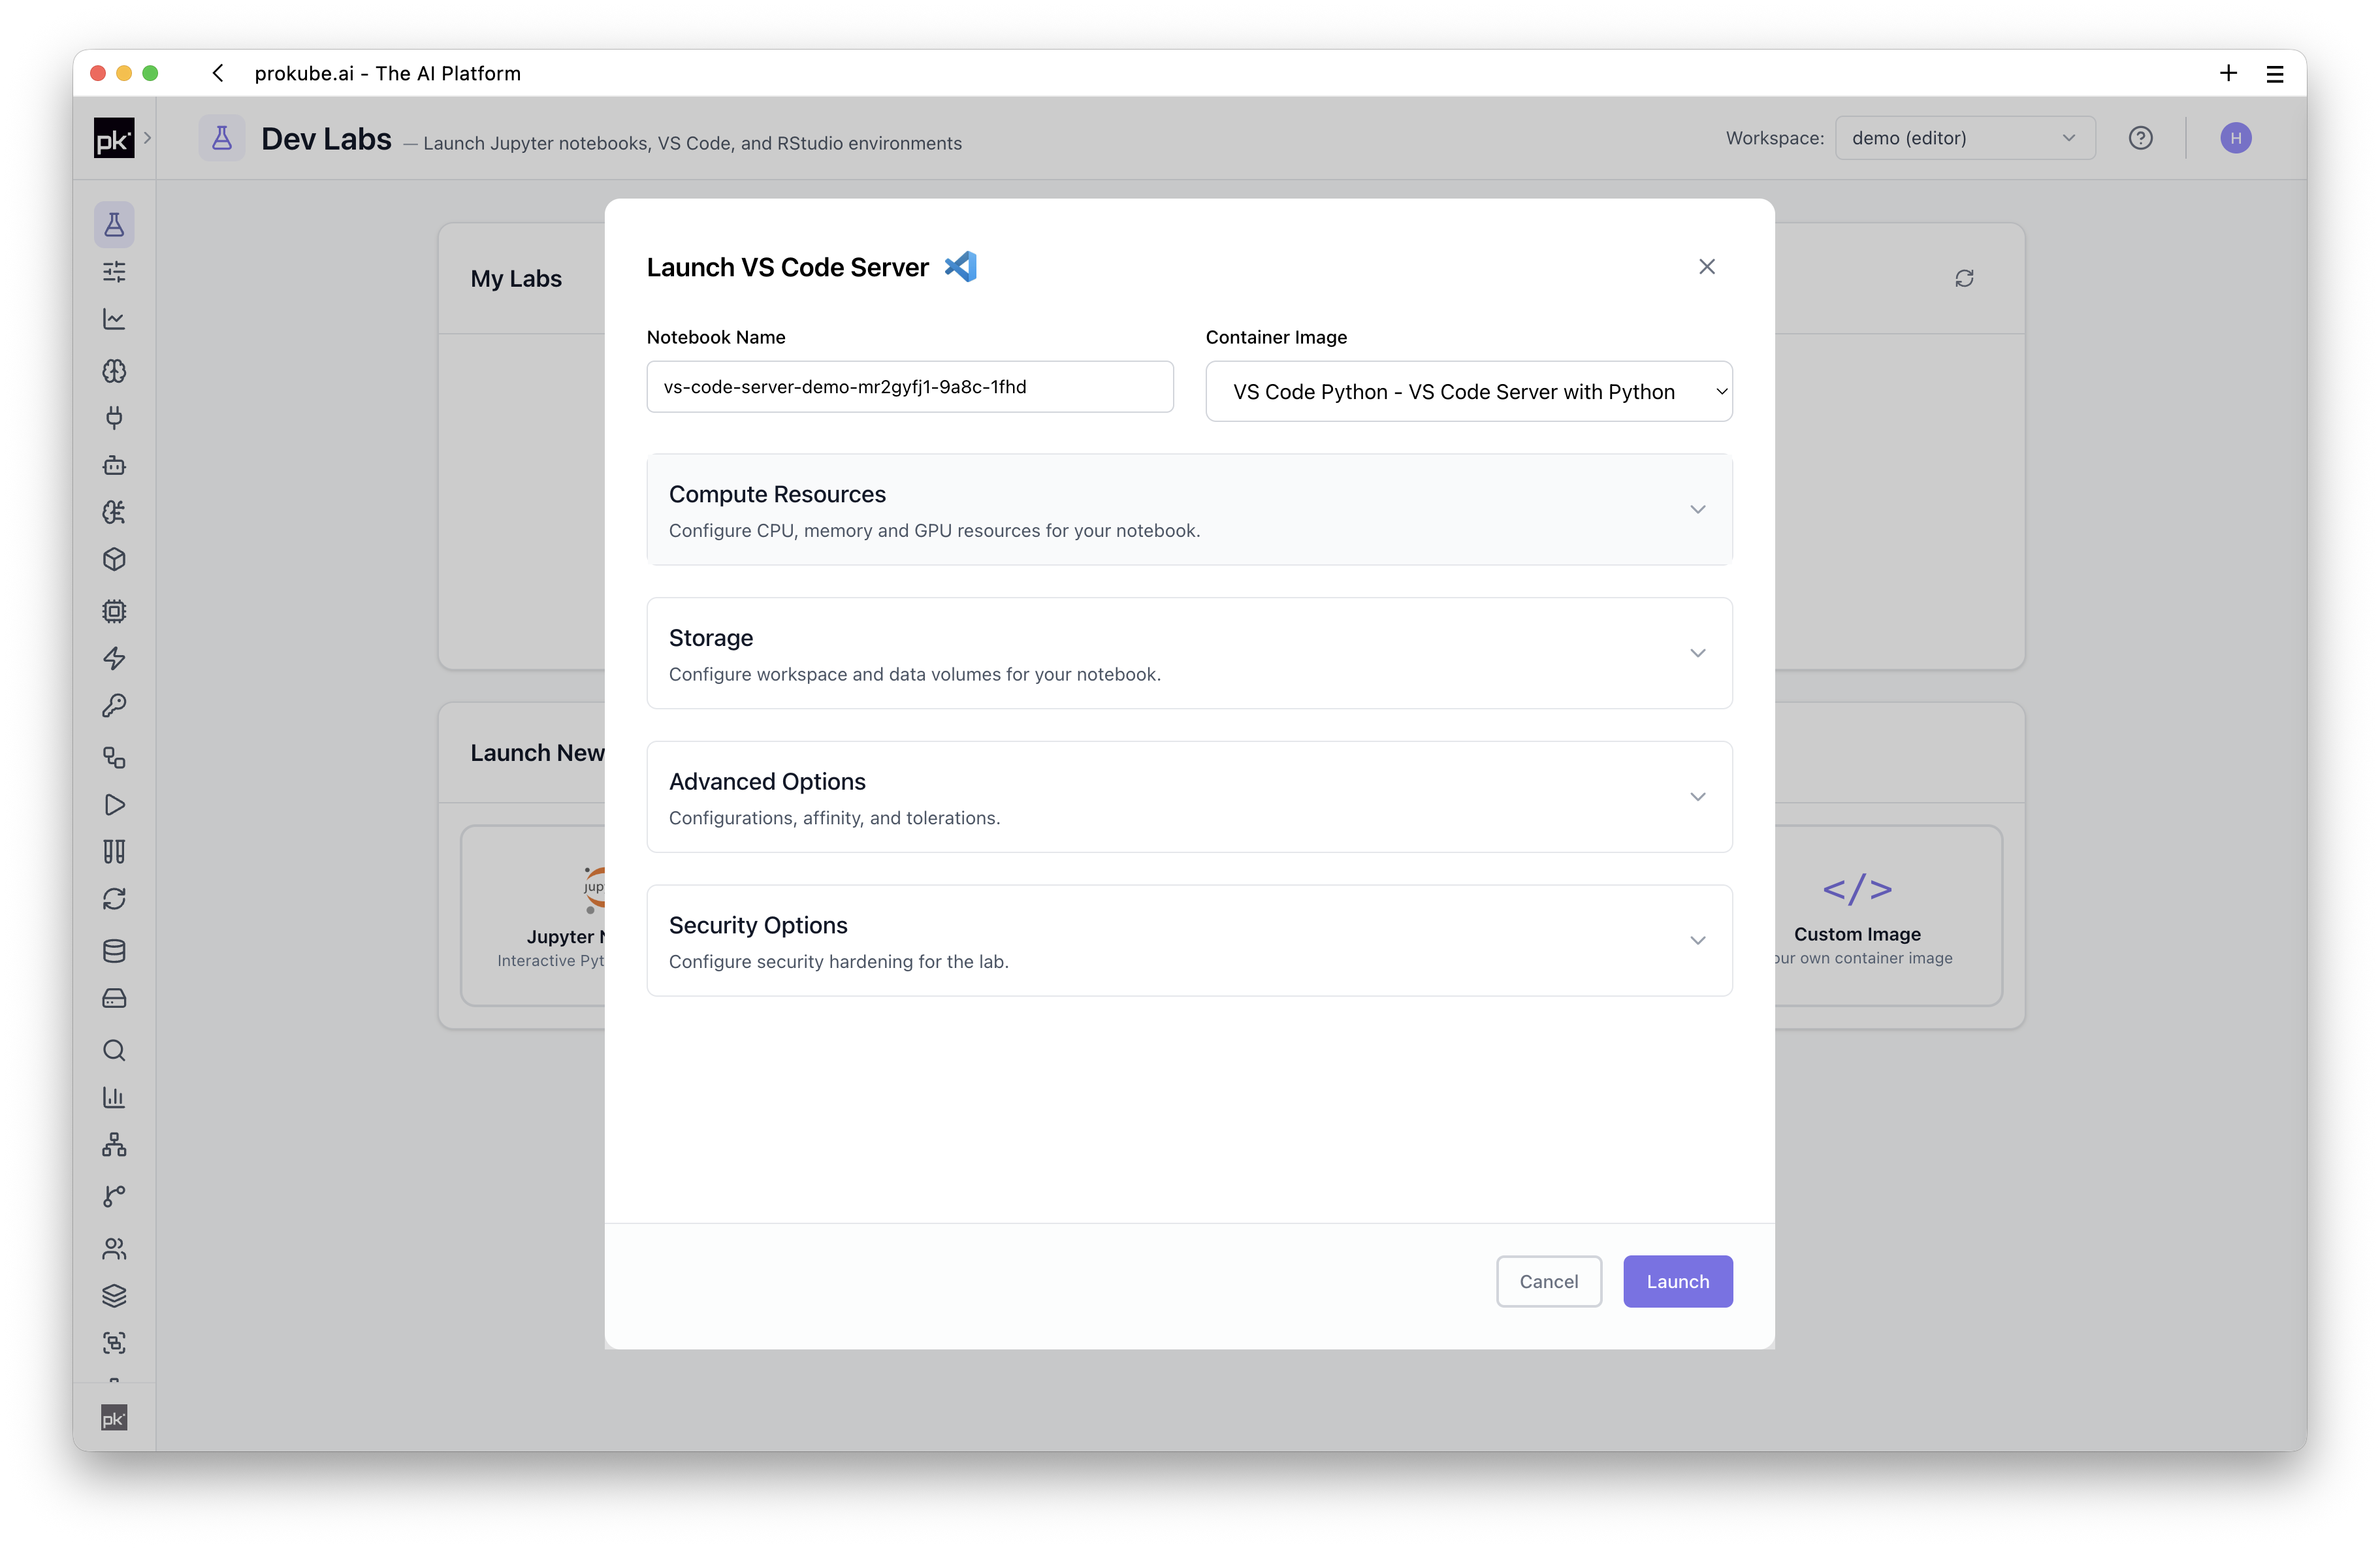Open the play triangle sidebar icon
This screenshot has width=2380, height=1548.
[x=114, y=805]
